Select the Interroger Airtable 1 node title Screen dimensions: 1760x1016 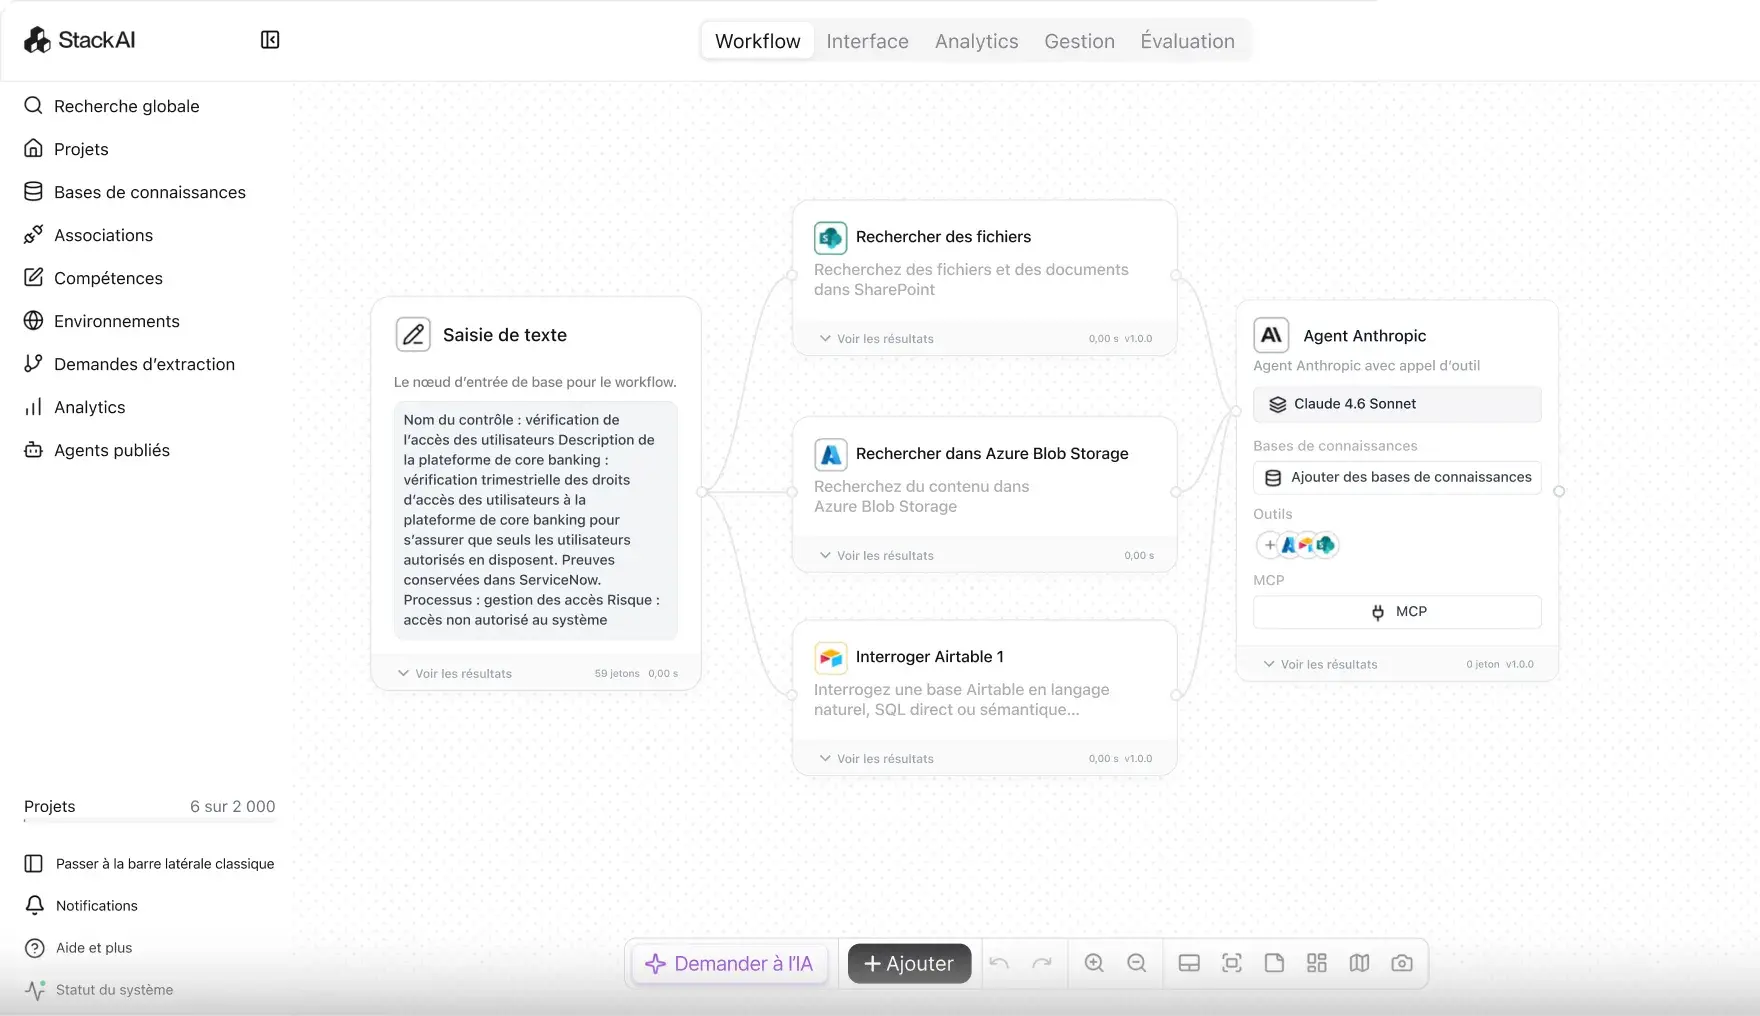(929, 657)
